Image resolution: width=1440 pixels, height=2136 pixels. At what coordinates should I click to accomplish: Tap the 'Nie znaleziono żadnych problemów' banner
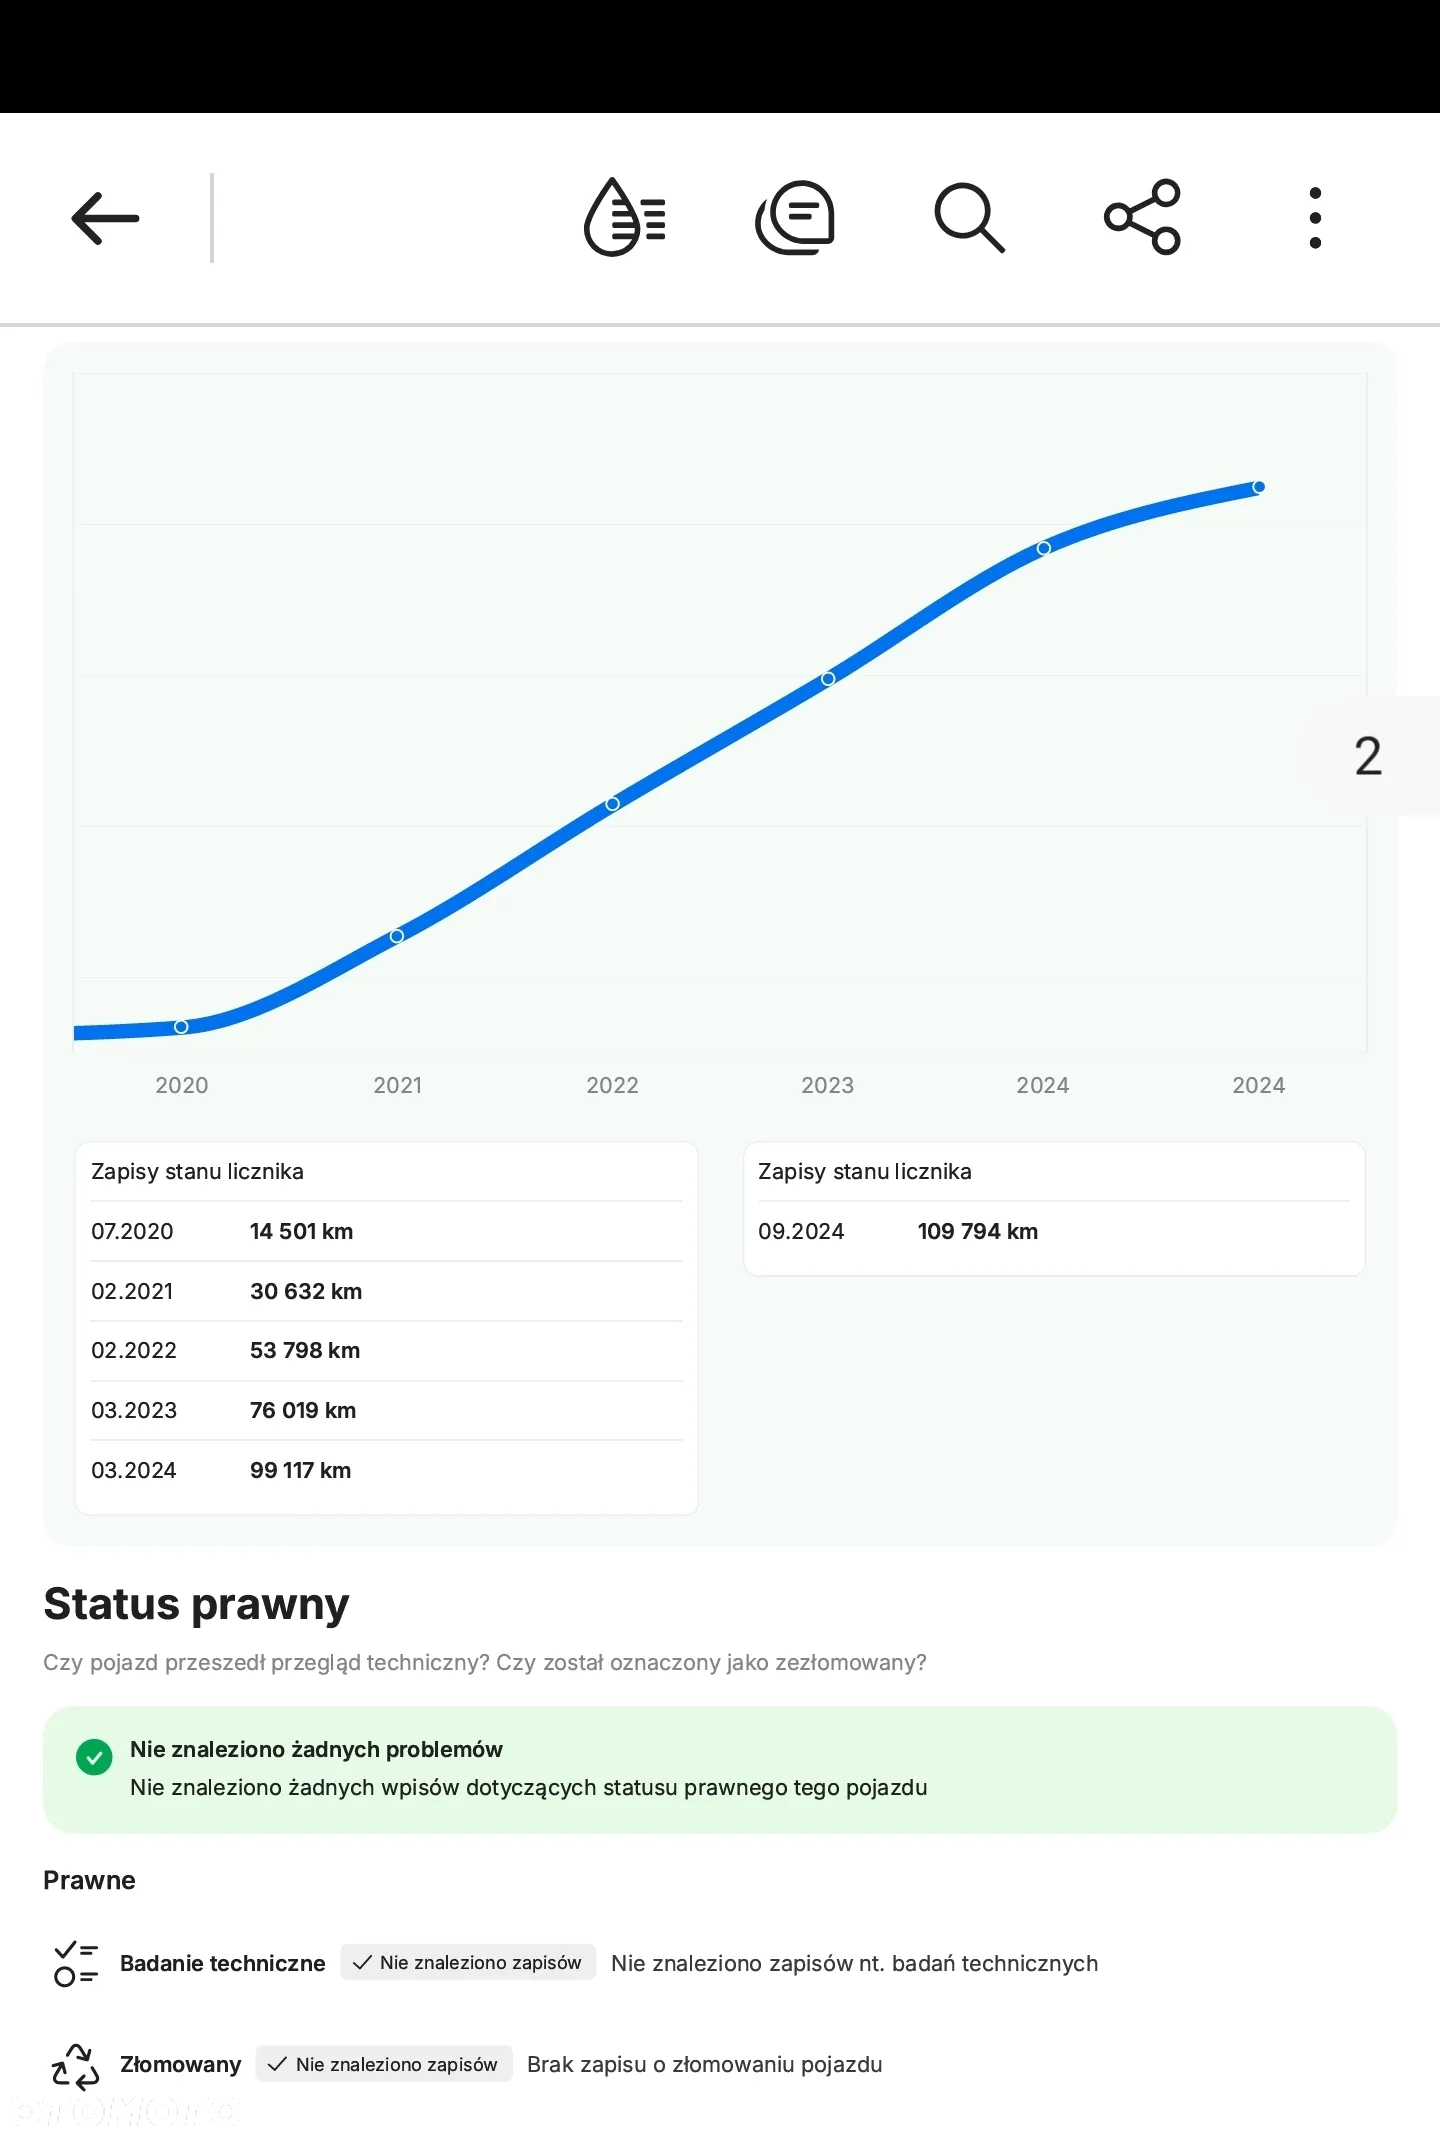pos(719,1769)
